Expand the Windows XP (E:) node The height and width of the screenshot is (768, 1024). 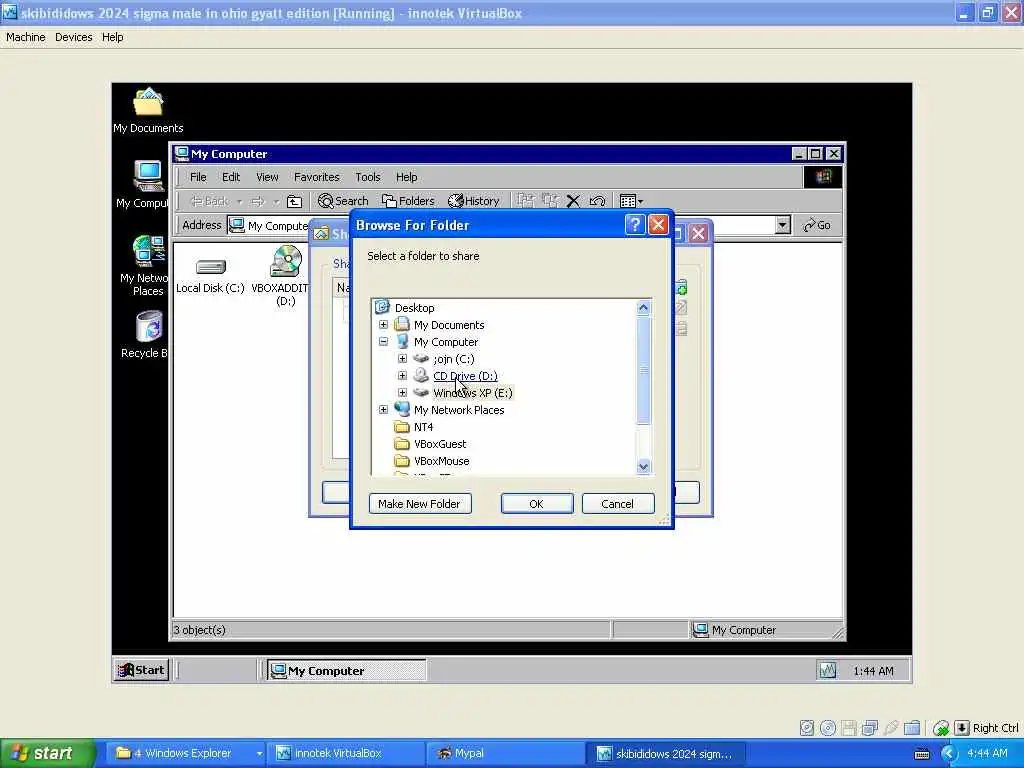[x=402, y=392]
